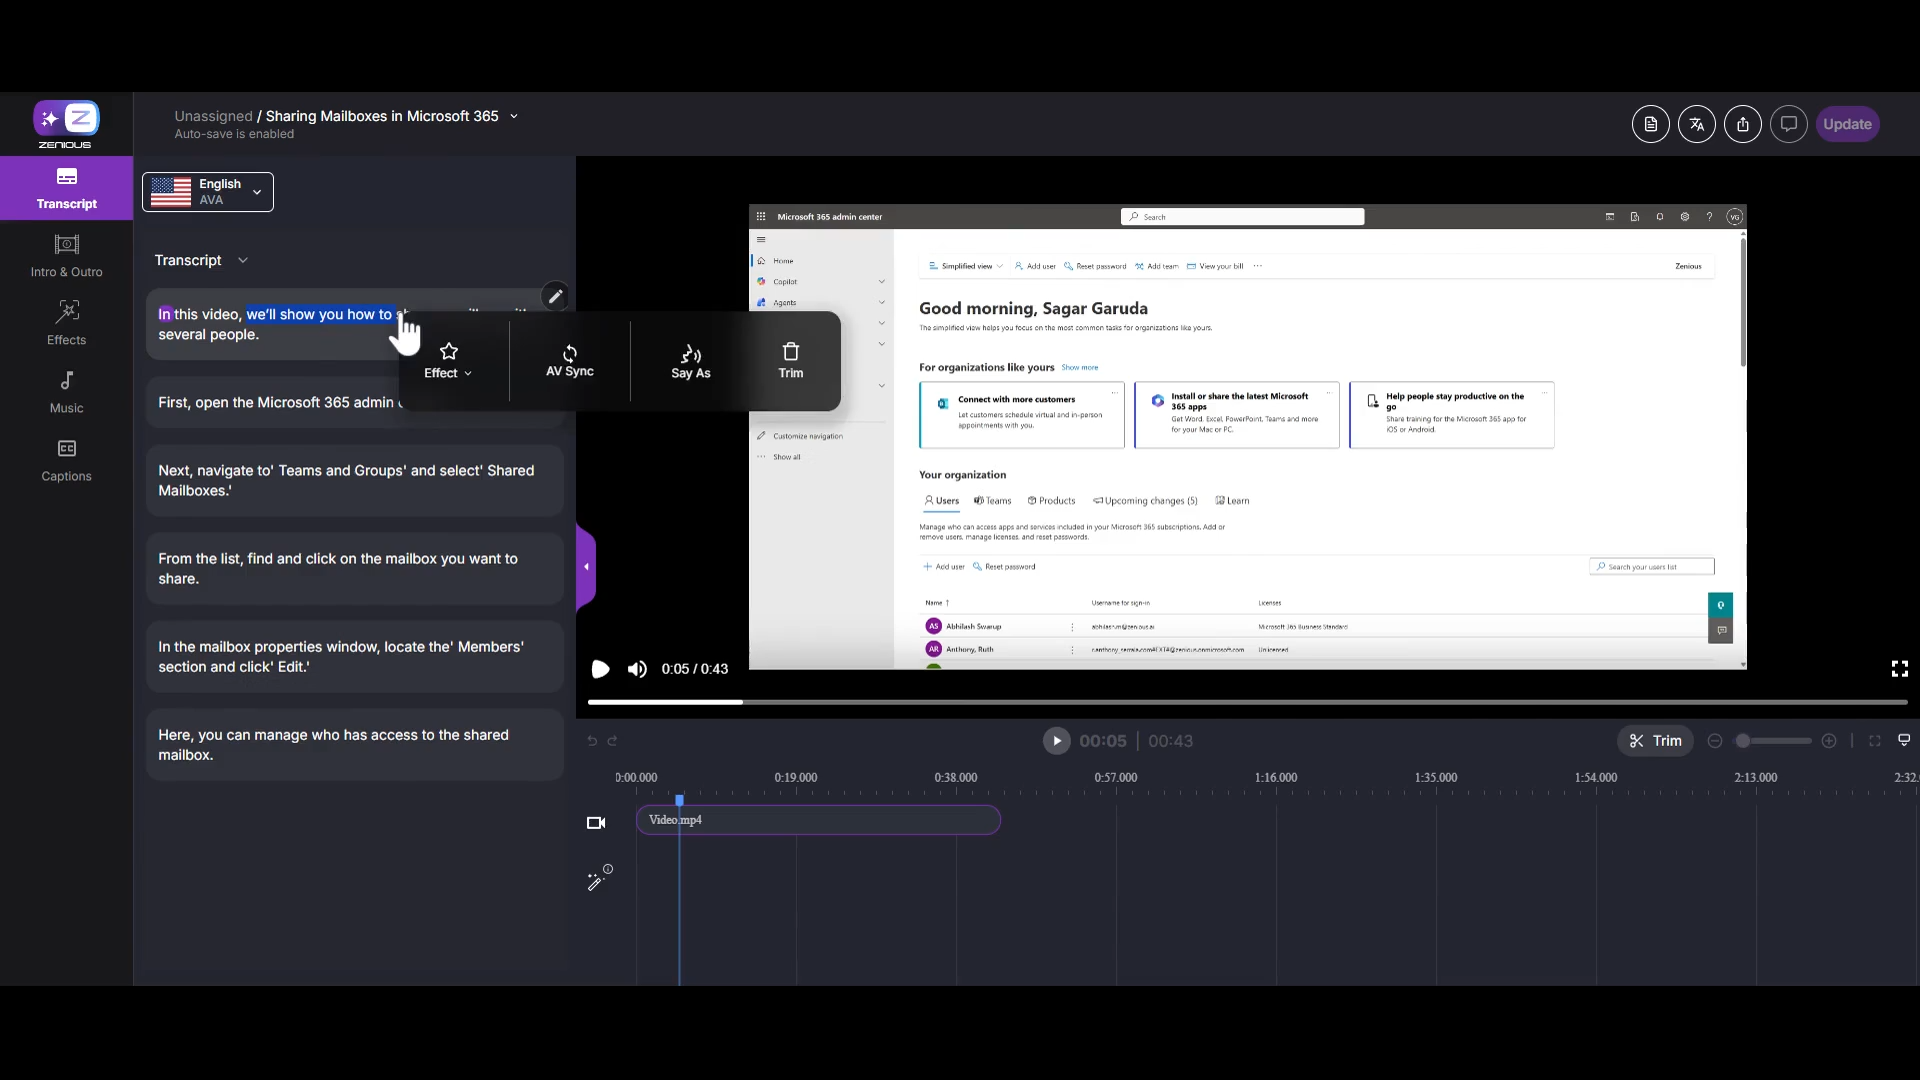Viewport: 1920px width, 1080px height.
Task: Adjust the timeline zoom slider
Action: pos(1743,741)
